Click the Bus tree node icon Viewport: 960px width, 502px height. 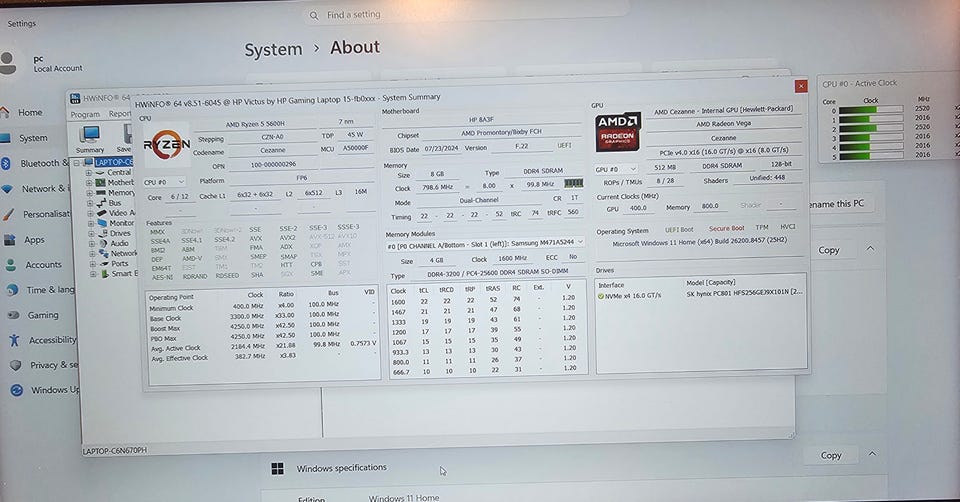[x=101, y=203]
